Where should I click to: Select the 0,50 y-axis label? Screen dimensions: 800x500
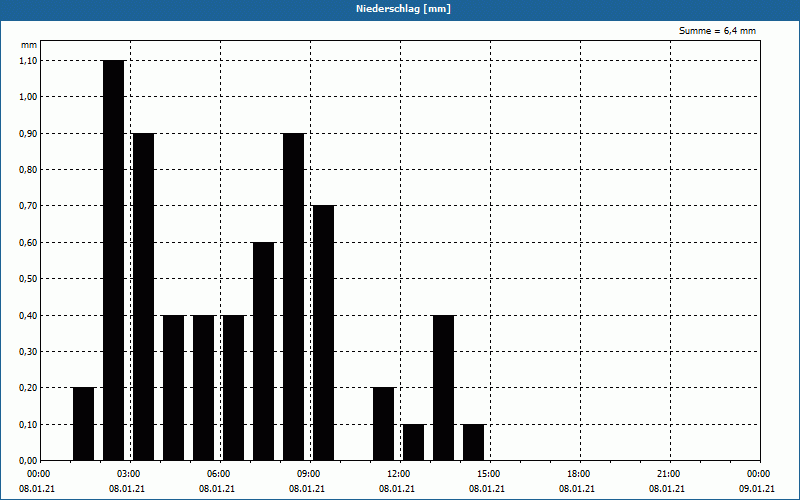(x=28, y=279)
